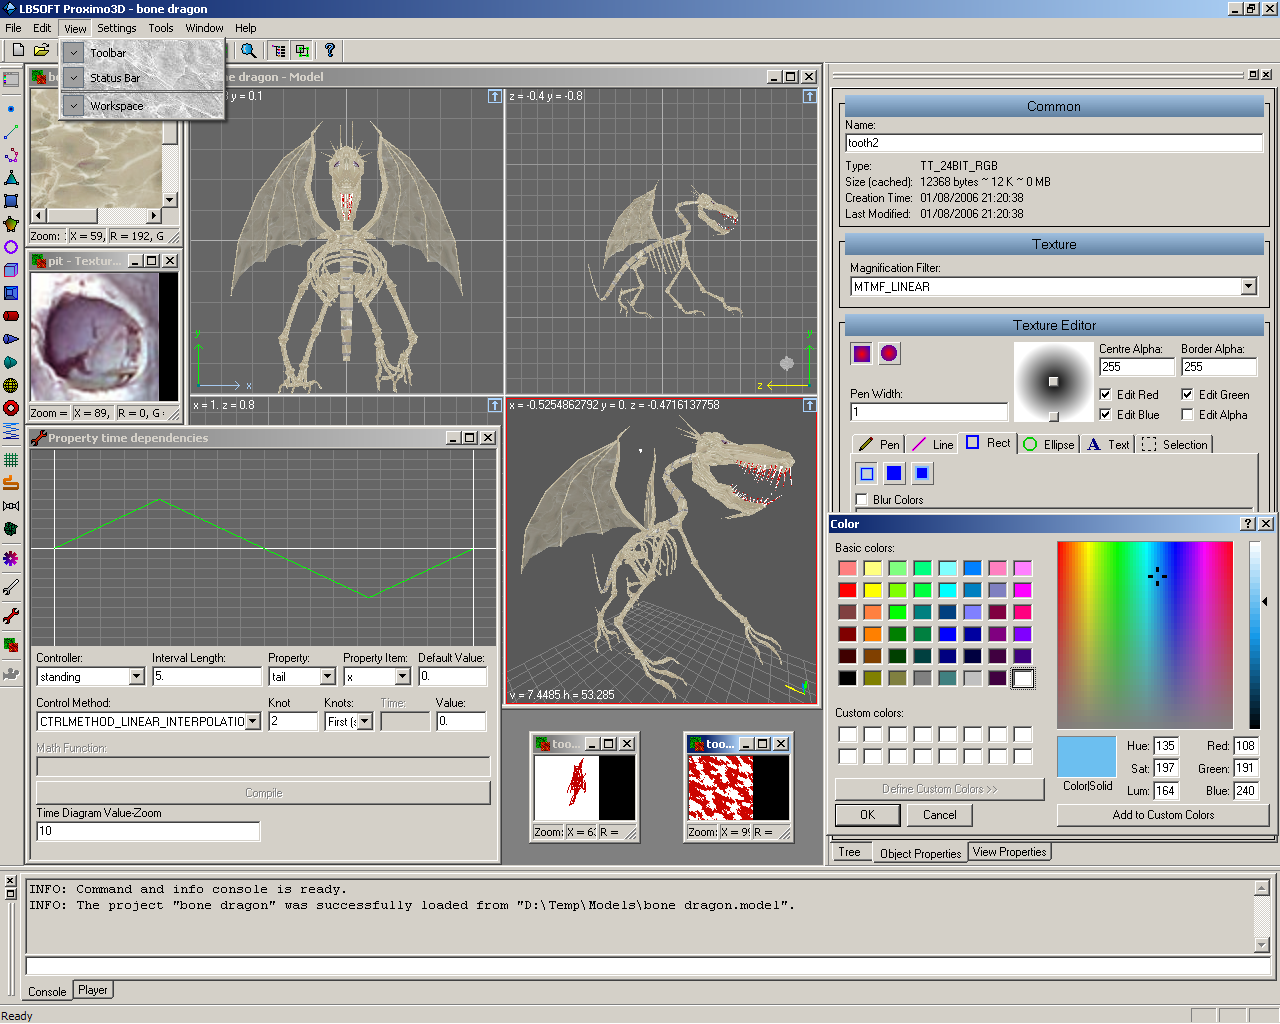Pick the red basic color swatch

(x=847, y=590)
